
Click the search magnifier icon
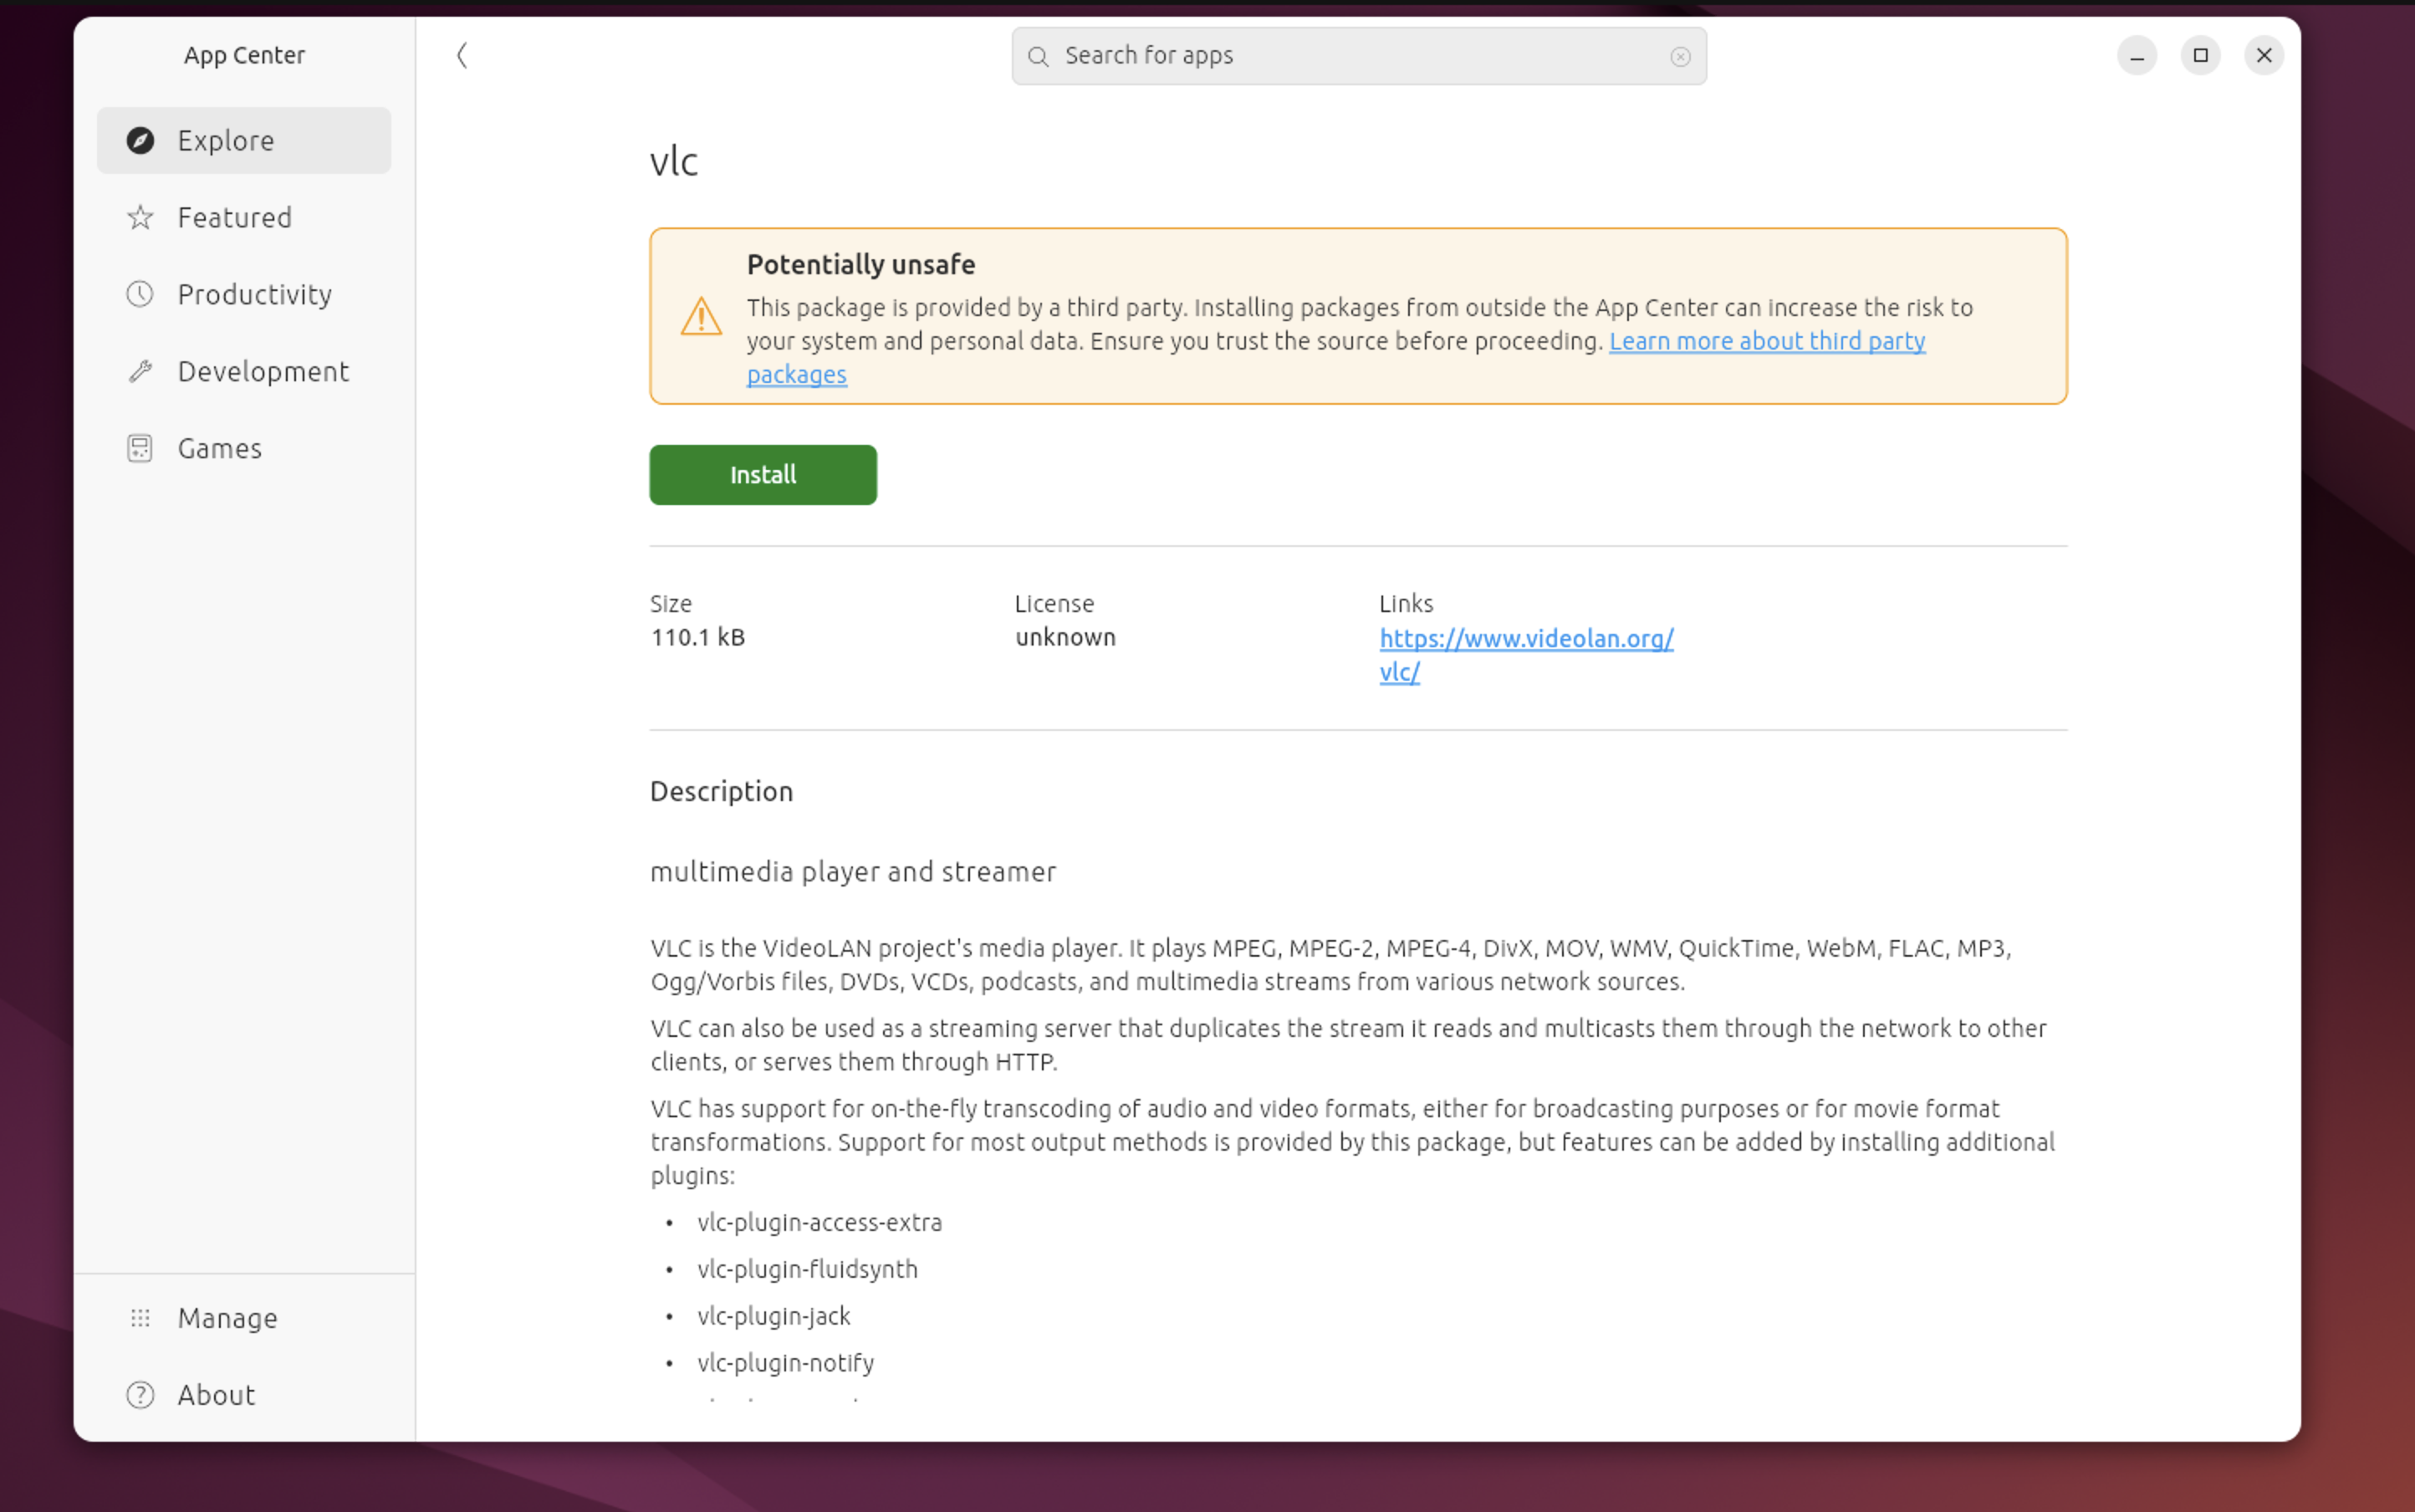pyautogui.click(x=1038, y=56)
